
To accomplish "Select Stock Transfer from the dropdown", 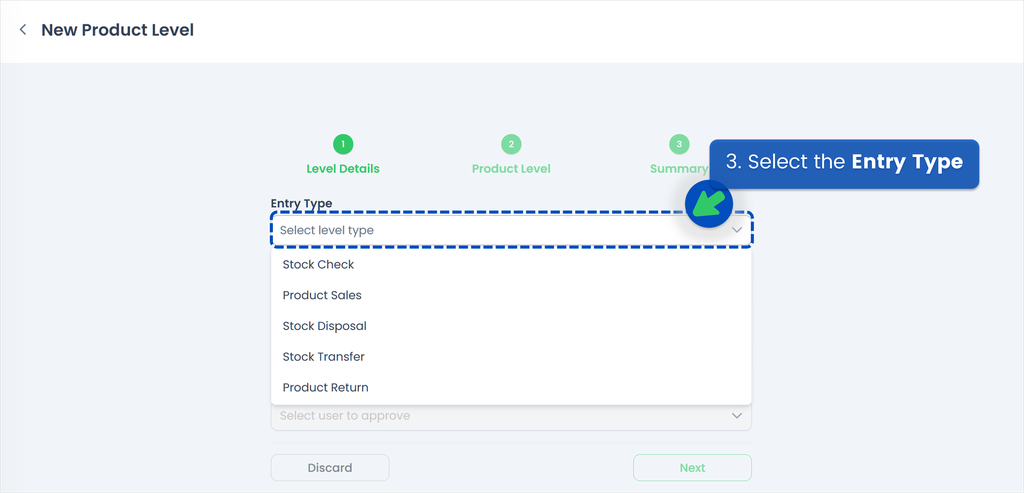I will (x=324, y=357).
